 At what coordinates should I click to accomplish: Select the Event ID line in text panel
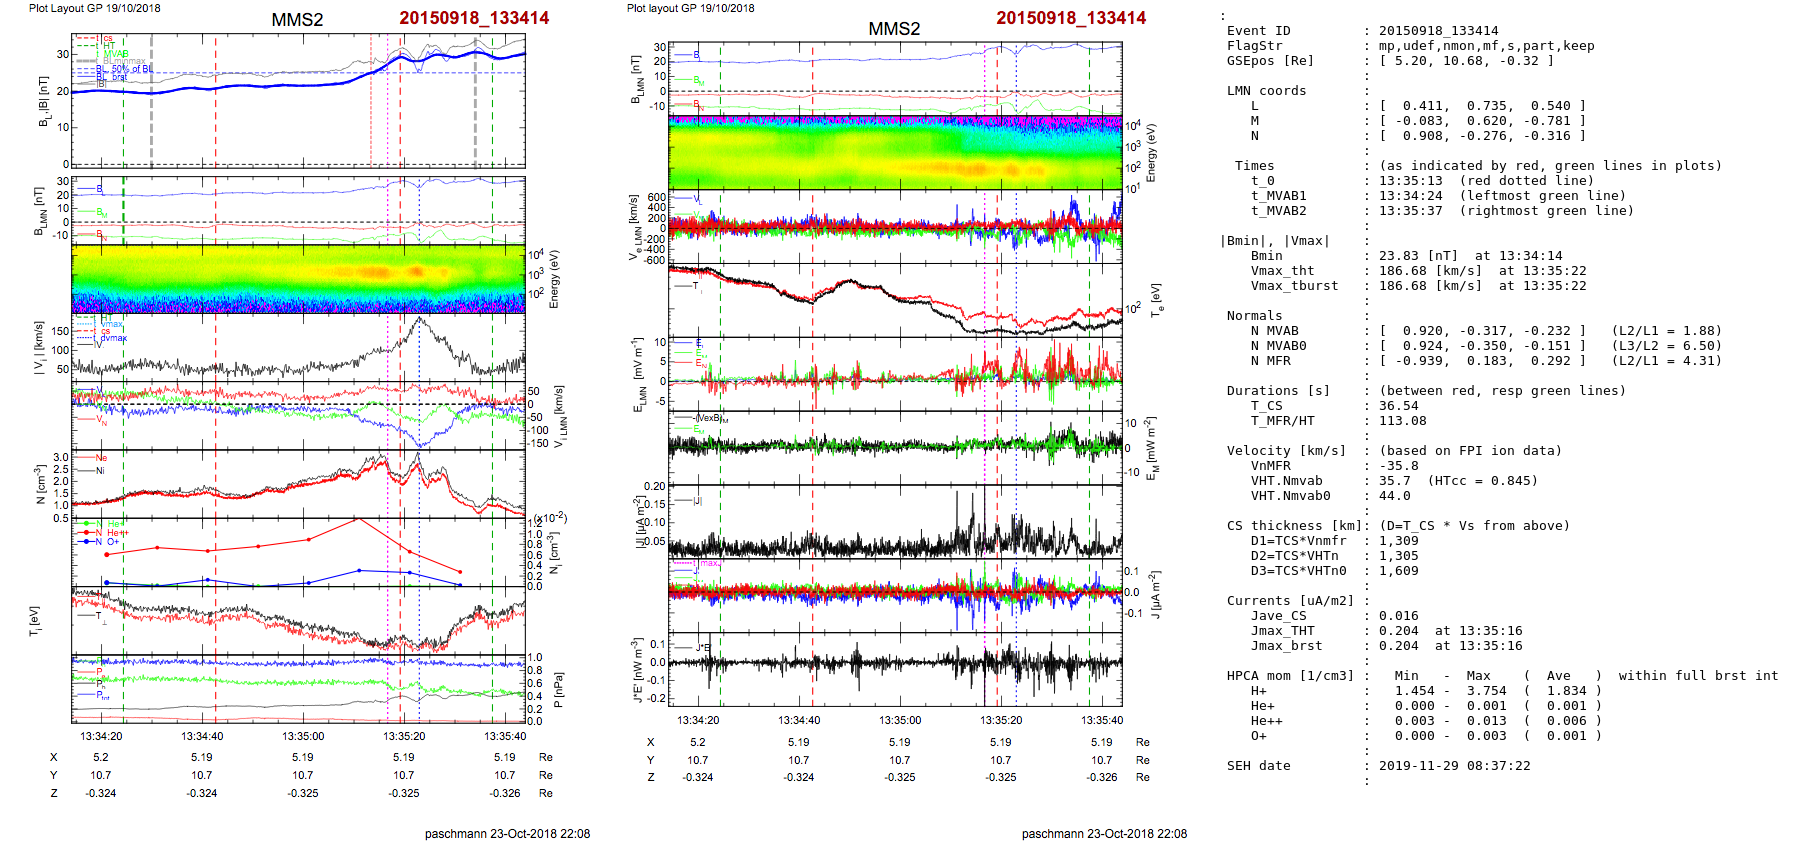tap(1258, 31)
